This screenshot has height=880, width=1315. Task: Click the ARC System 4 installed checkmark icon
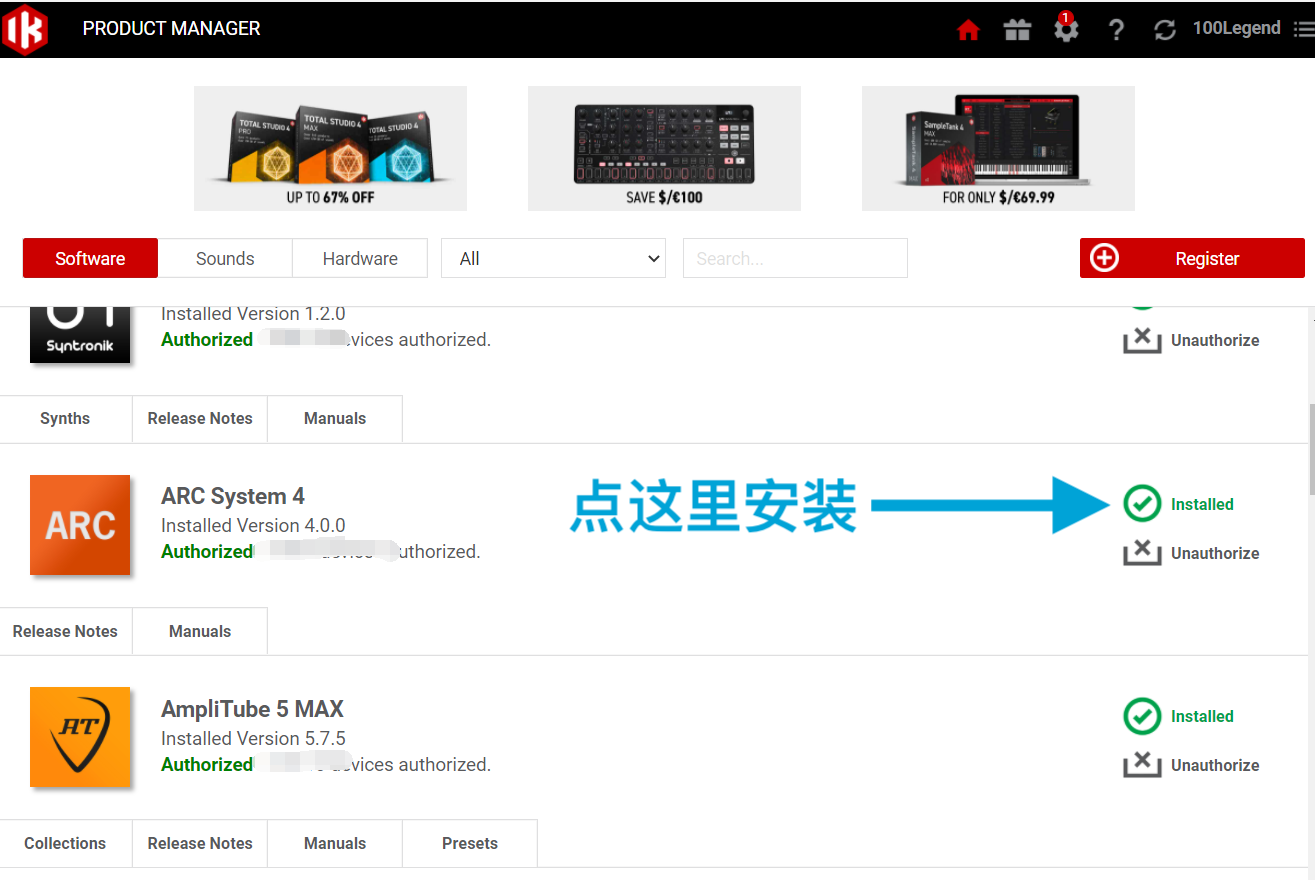pos(1142,504)
